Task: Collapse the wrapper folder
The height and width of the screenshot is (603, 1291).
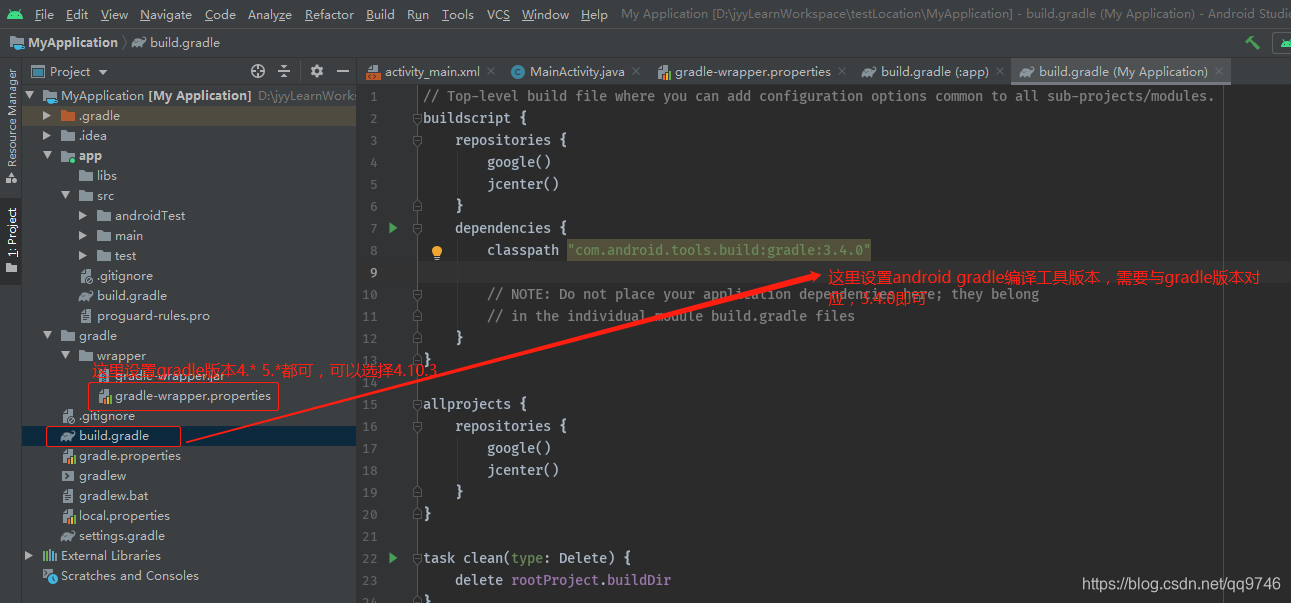Action: [x=65, y=356]
